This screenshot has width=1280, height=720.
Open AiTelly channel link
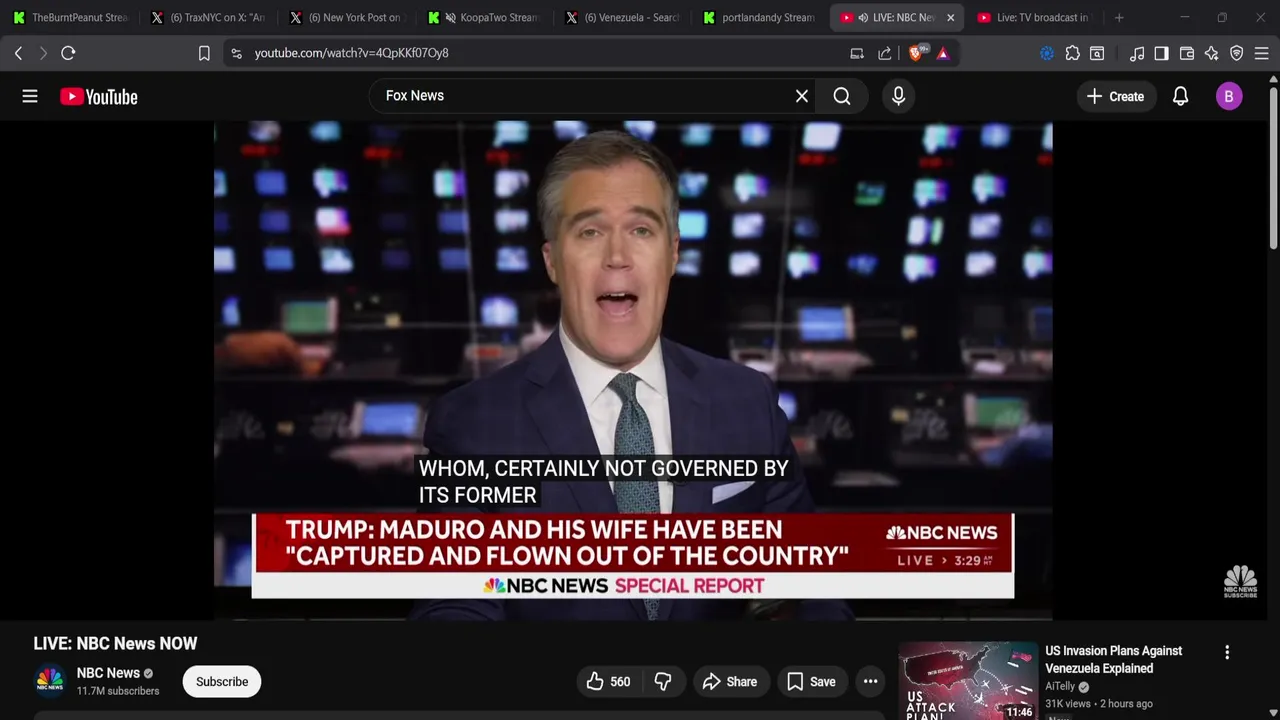click(x=1060, y=687)
